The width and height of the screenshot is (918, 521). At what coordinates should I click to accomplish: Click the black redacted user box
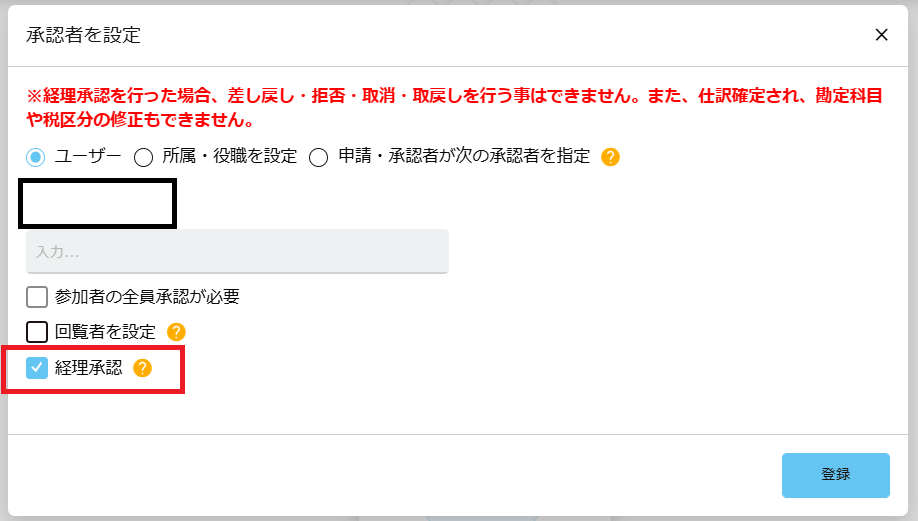click(97, 204)
